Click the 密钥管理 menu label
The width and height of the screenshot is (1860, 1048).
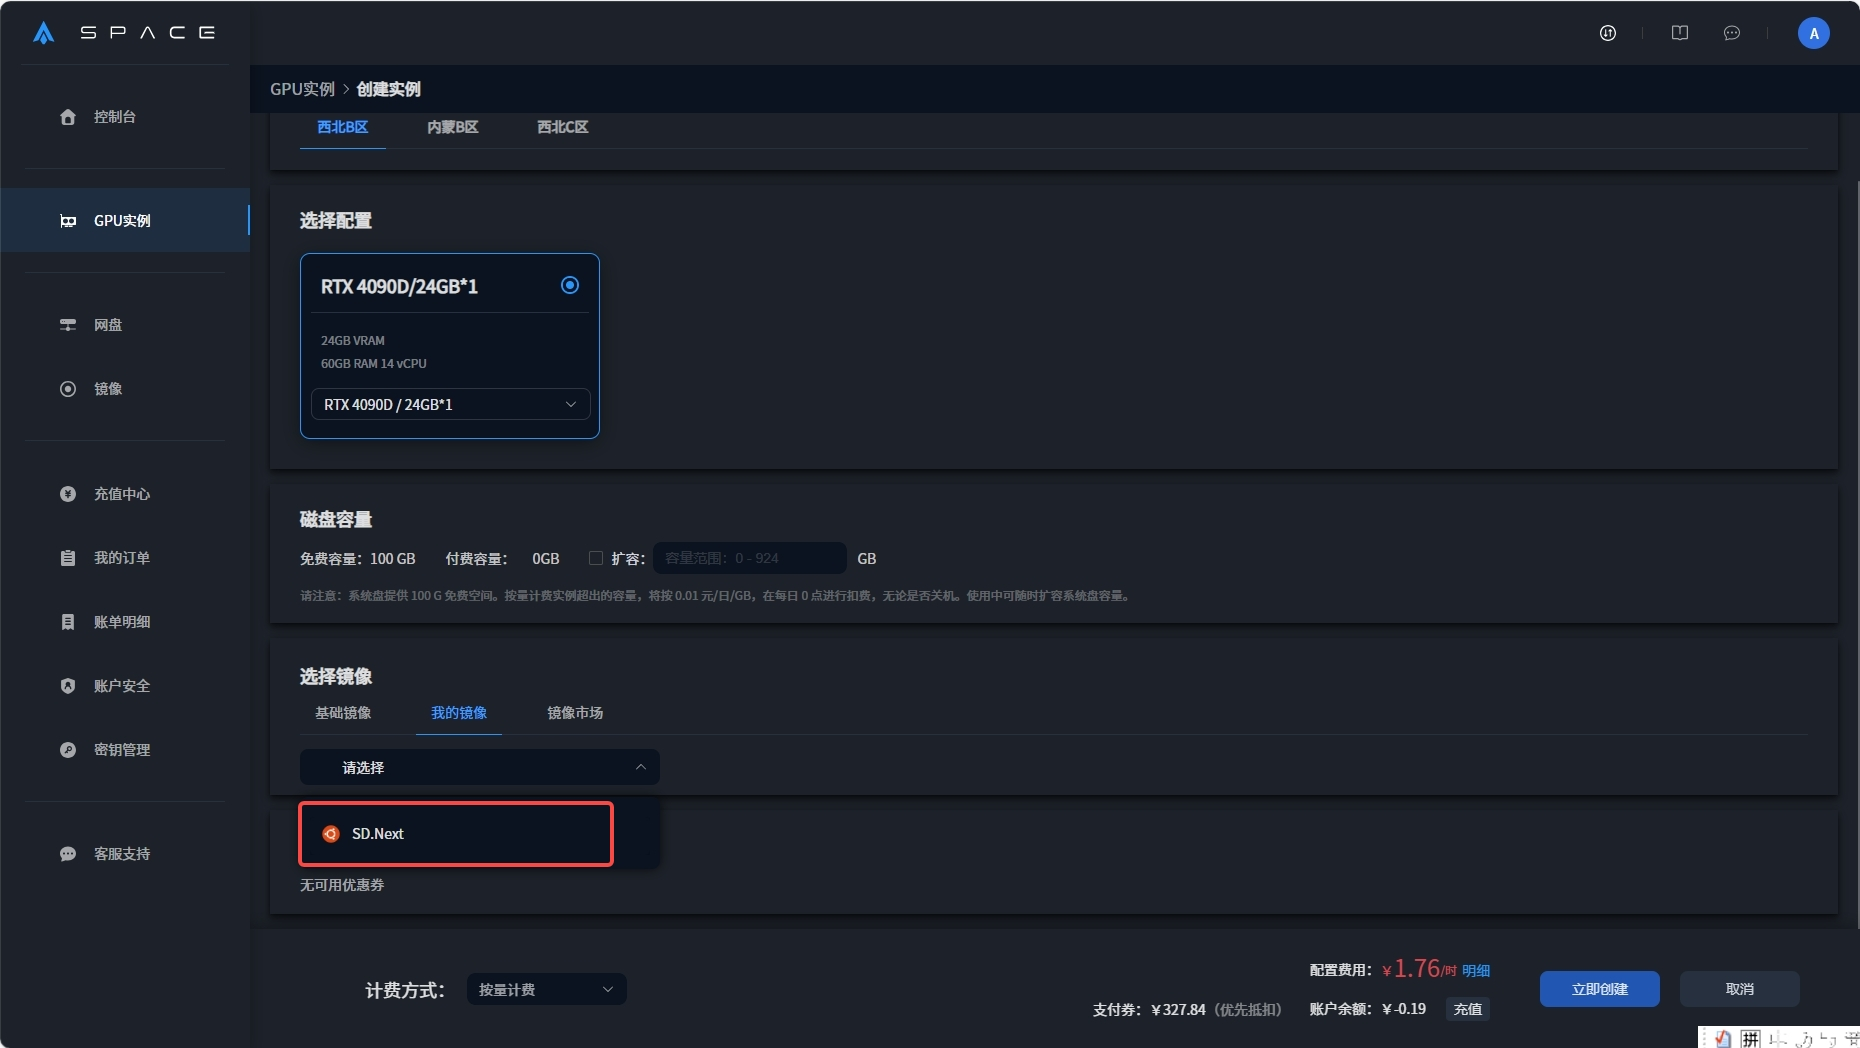coord(122,750)
